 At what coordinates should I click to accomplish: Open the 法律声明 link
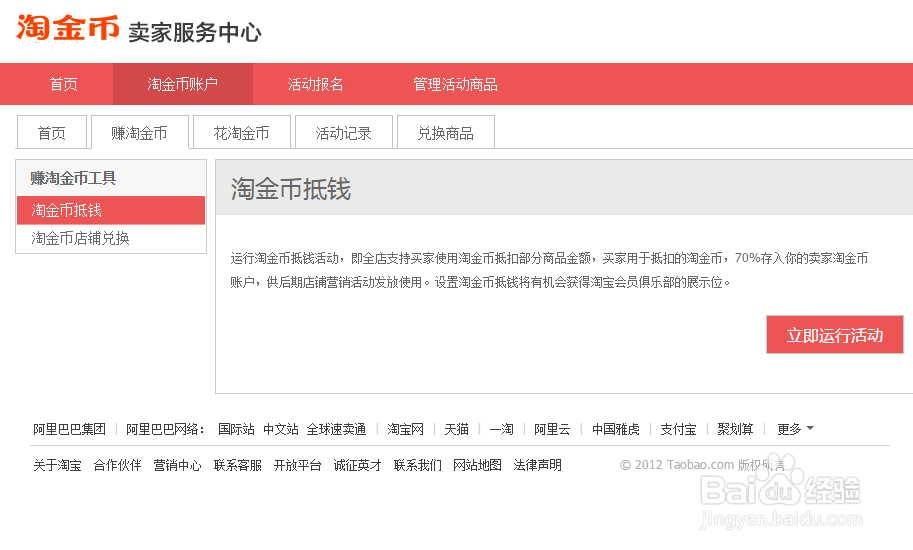537,465
